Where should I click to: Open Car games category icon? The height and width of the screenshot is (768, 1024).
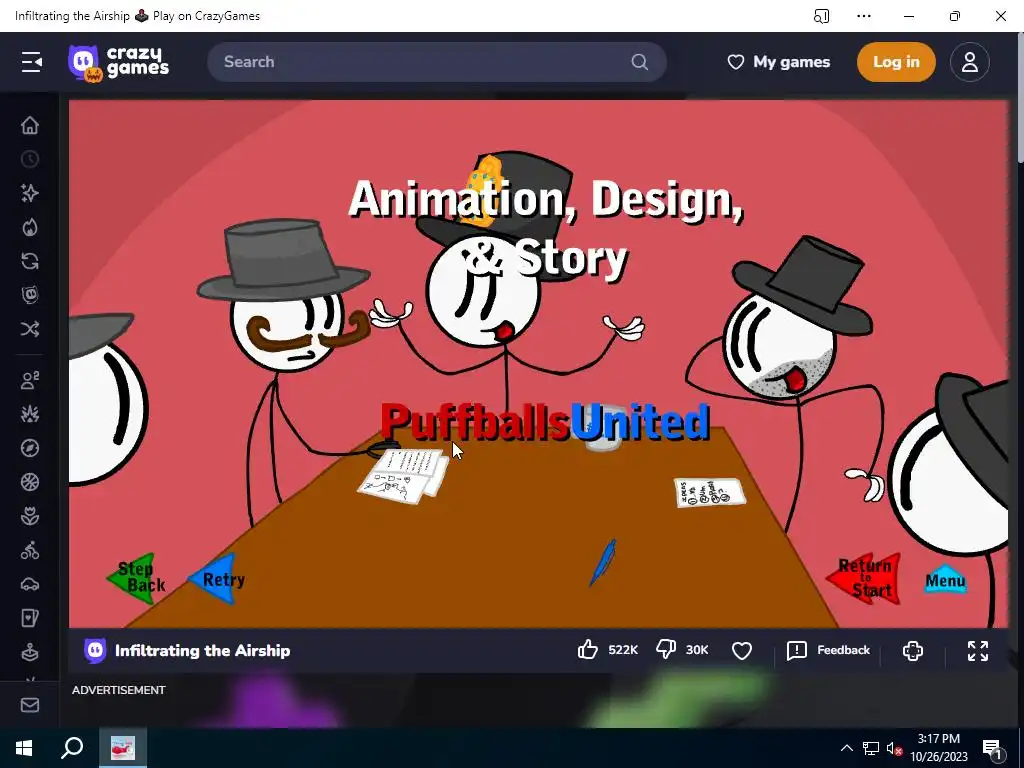(30, 584)
